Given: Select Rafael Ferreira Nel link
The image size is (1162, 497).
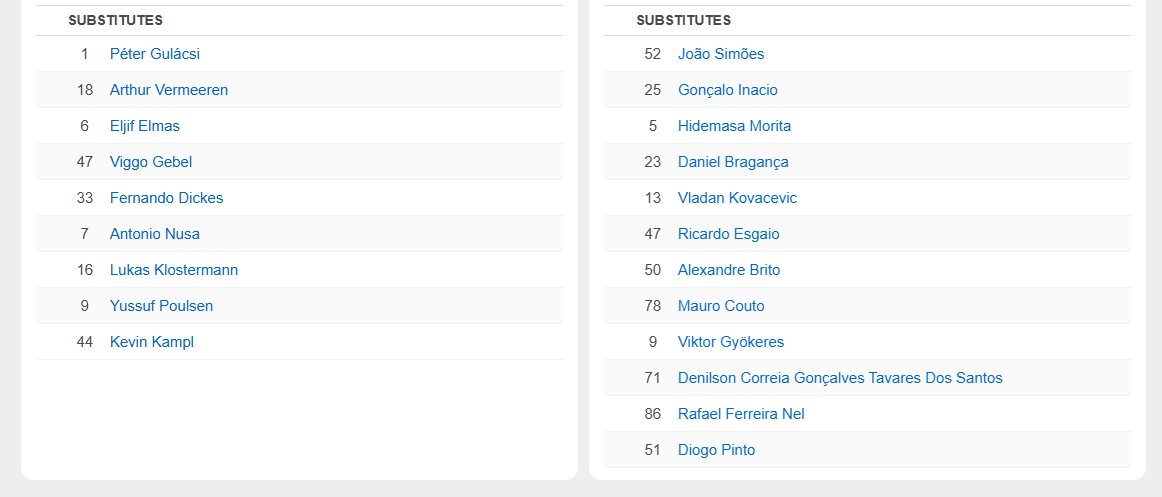Looking at the screenshot, I should 741,414.
